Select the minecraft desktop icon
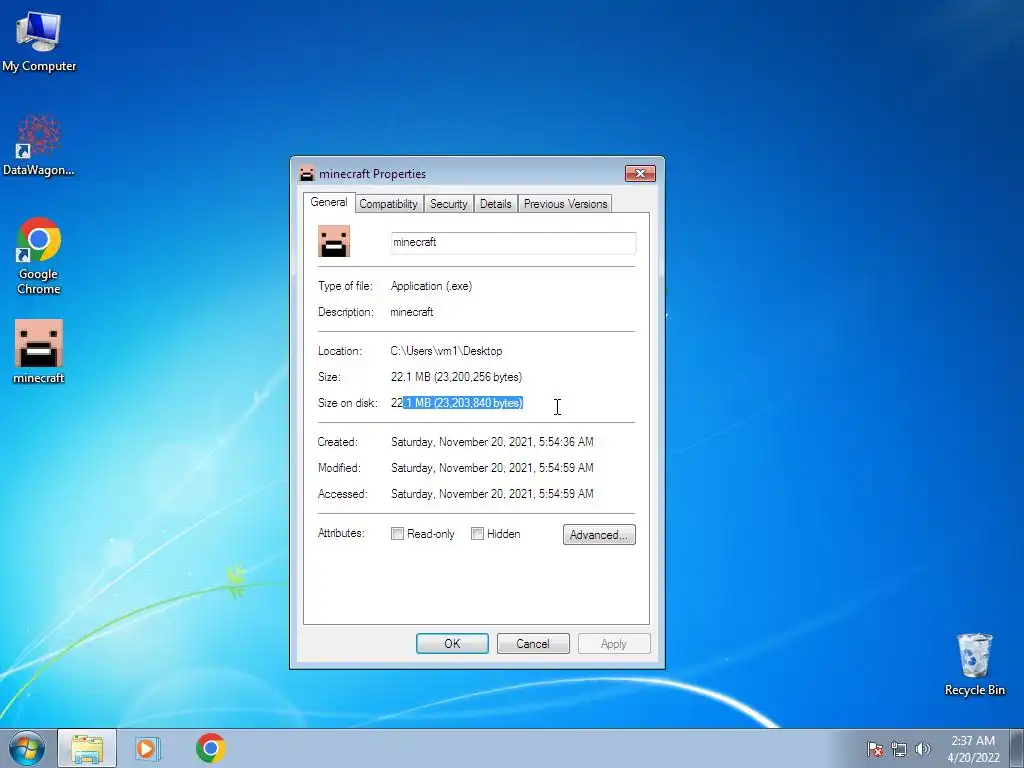The height and width of the screenshot is (768, 1024). click(39, 351)
